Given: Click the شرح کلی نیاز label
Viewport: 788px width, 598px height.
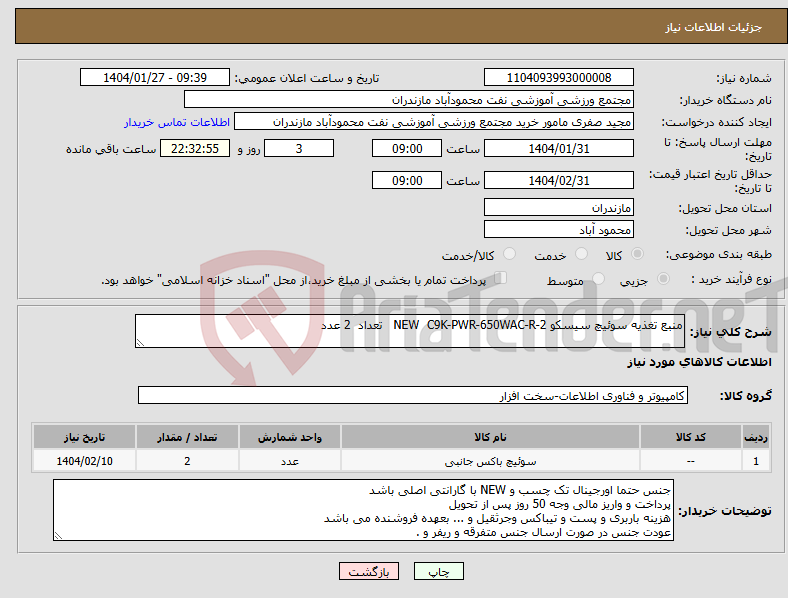Looking at the screenshot, I should (x=731, y=332).
